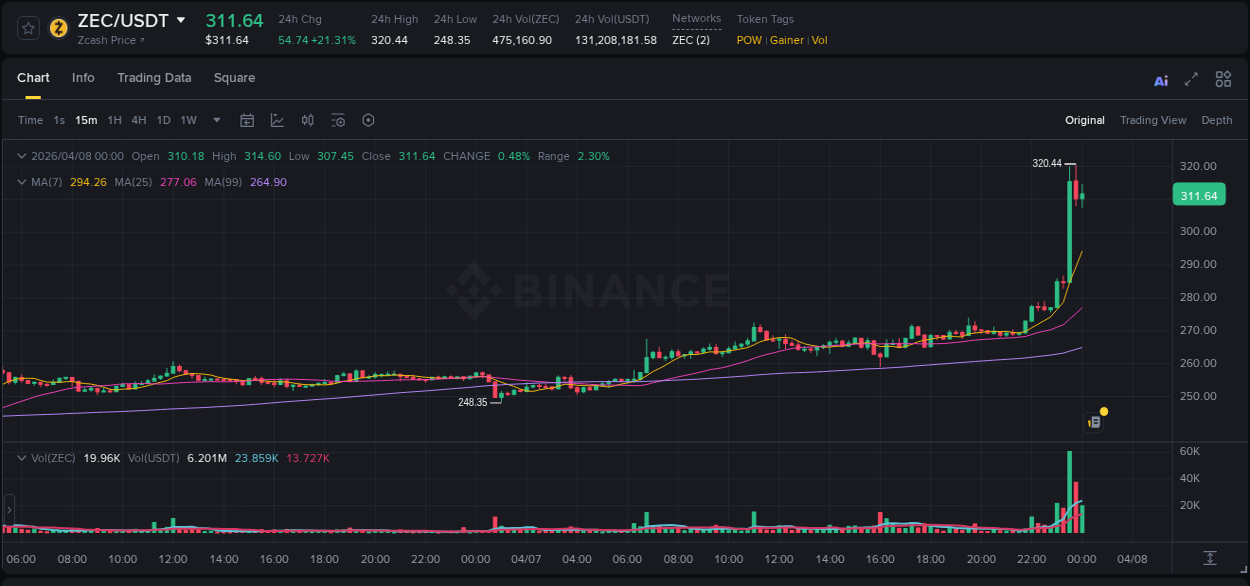Switch chart to Depth view
The width and height of the screenshot is (1250, 586).
tap(1217, 120)
